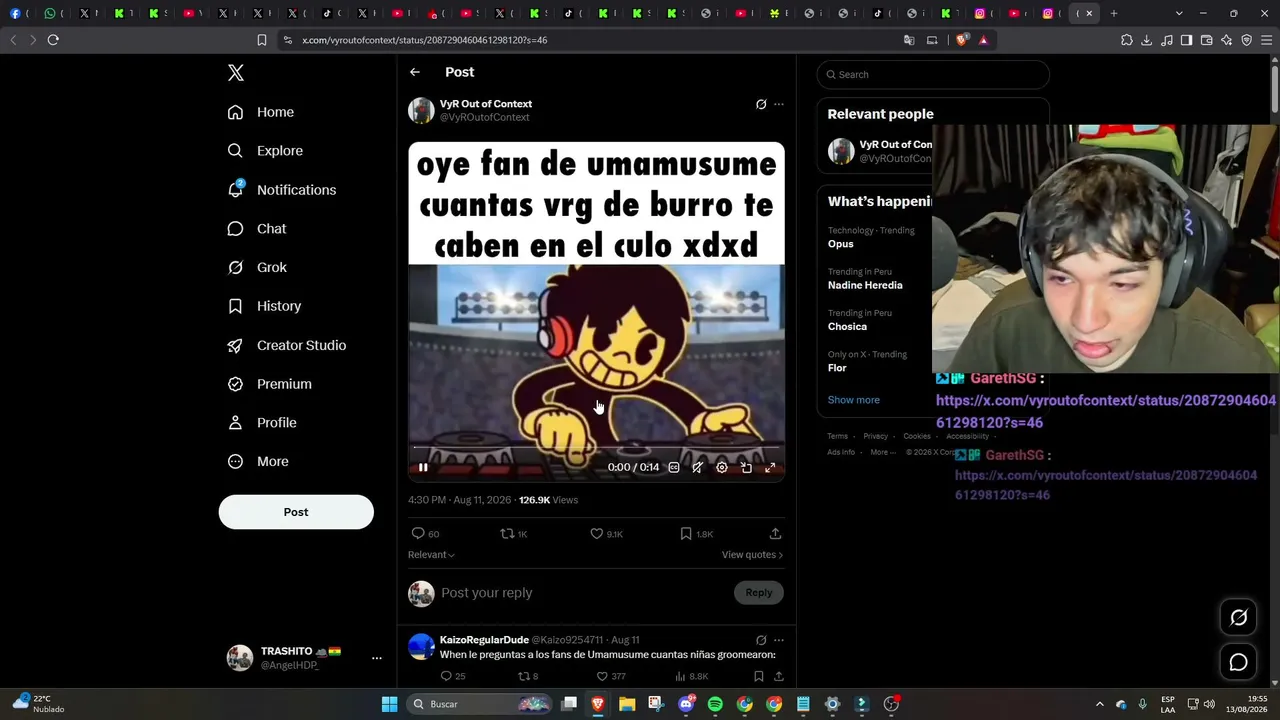Unmute the video sound
1280x720 pixels.
point(698,467)
